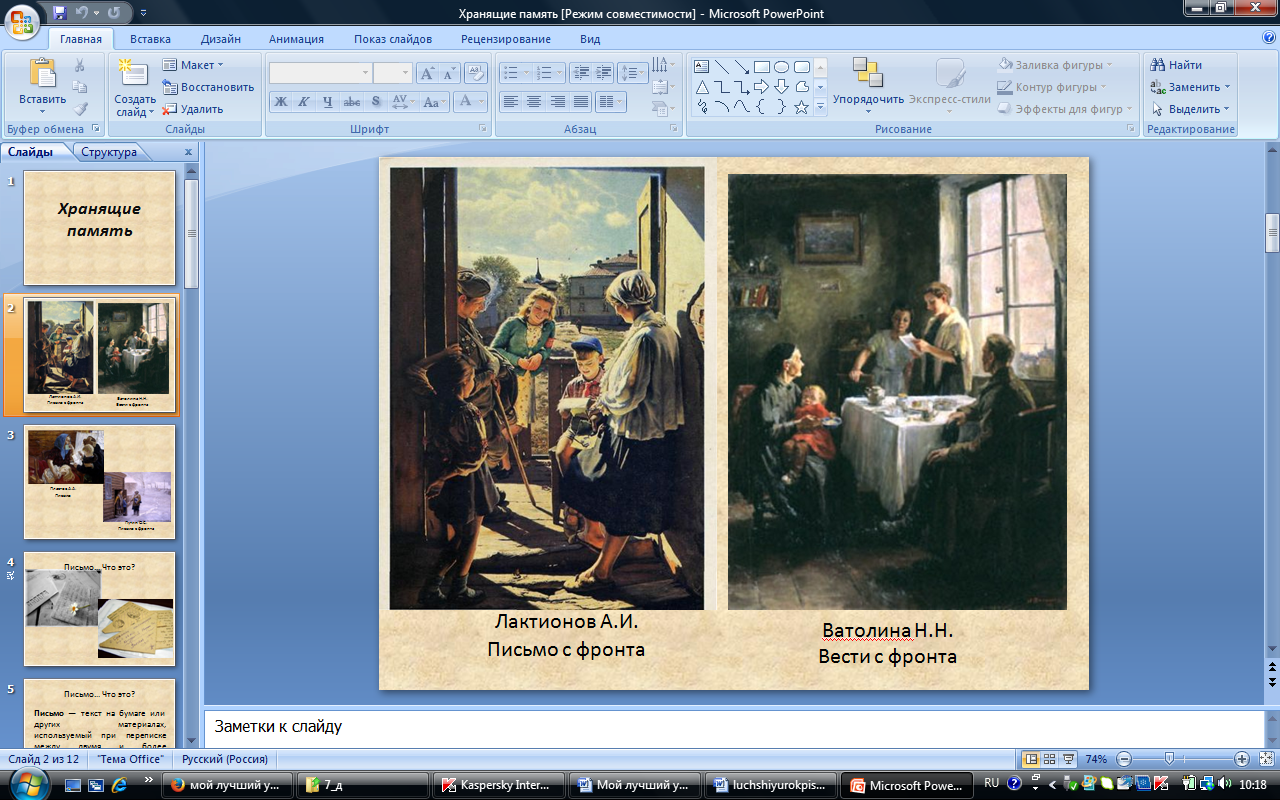Toggle text shadow S formatting
Image resolution: width=1280 pixels, height=800 pixels.
coord(376,102)
